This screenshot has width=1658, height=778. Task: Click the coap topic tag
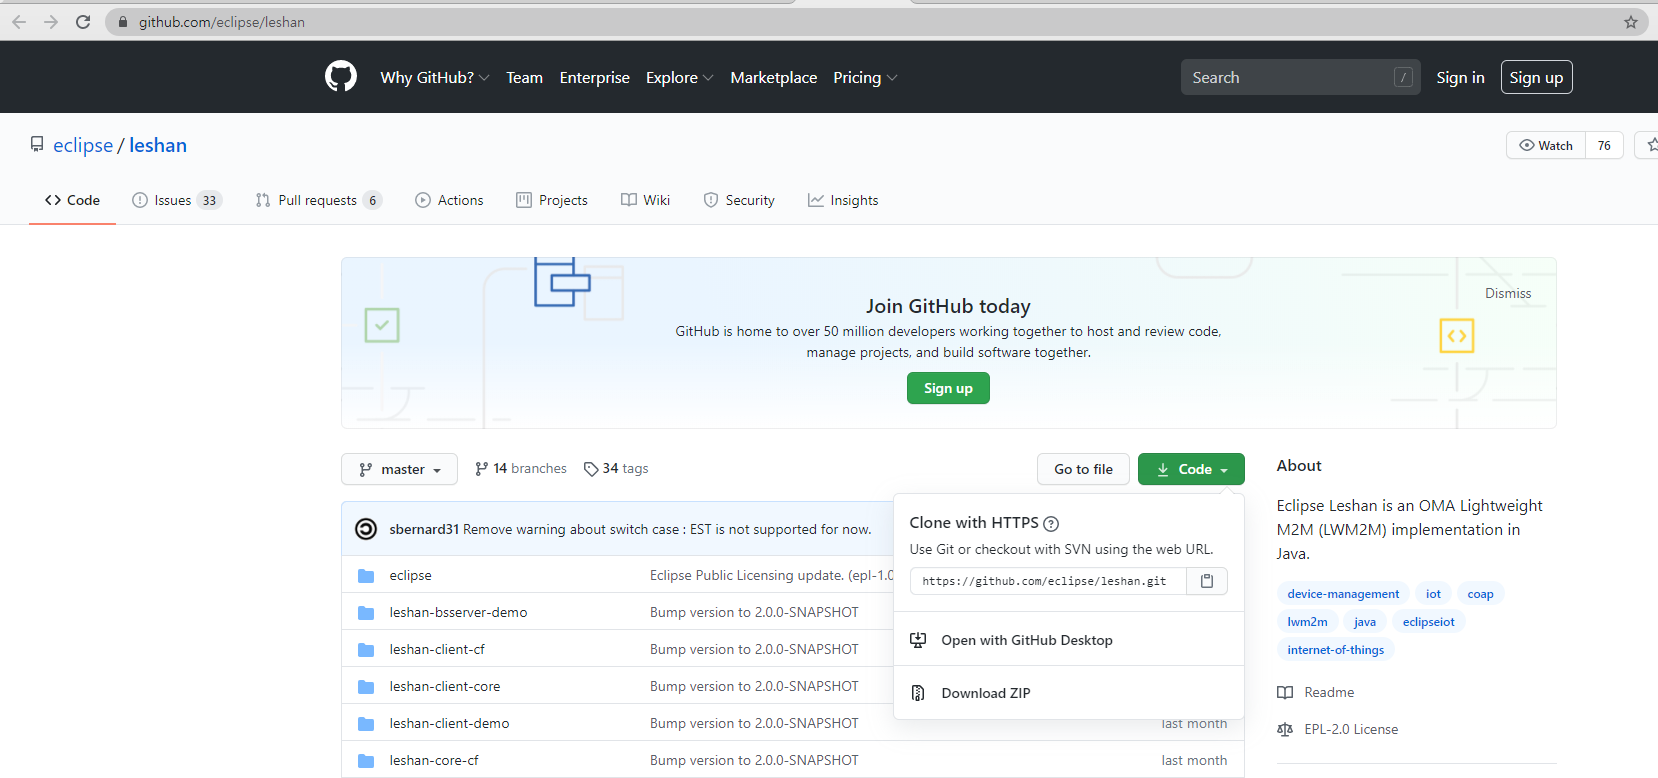coord(1480,594)
